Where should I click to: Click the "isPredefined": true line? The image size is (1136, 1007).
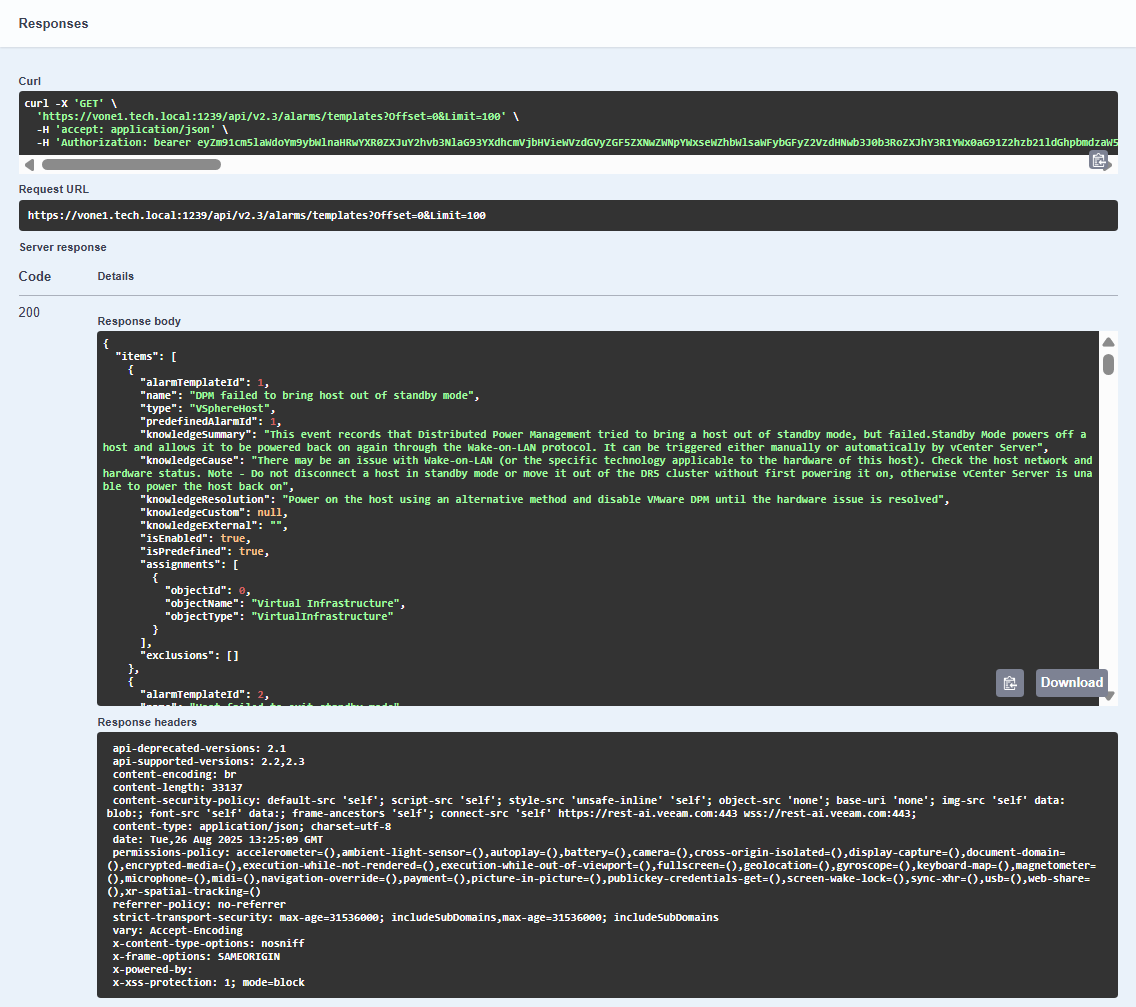tap(205, 552)
